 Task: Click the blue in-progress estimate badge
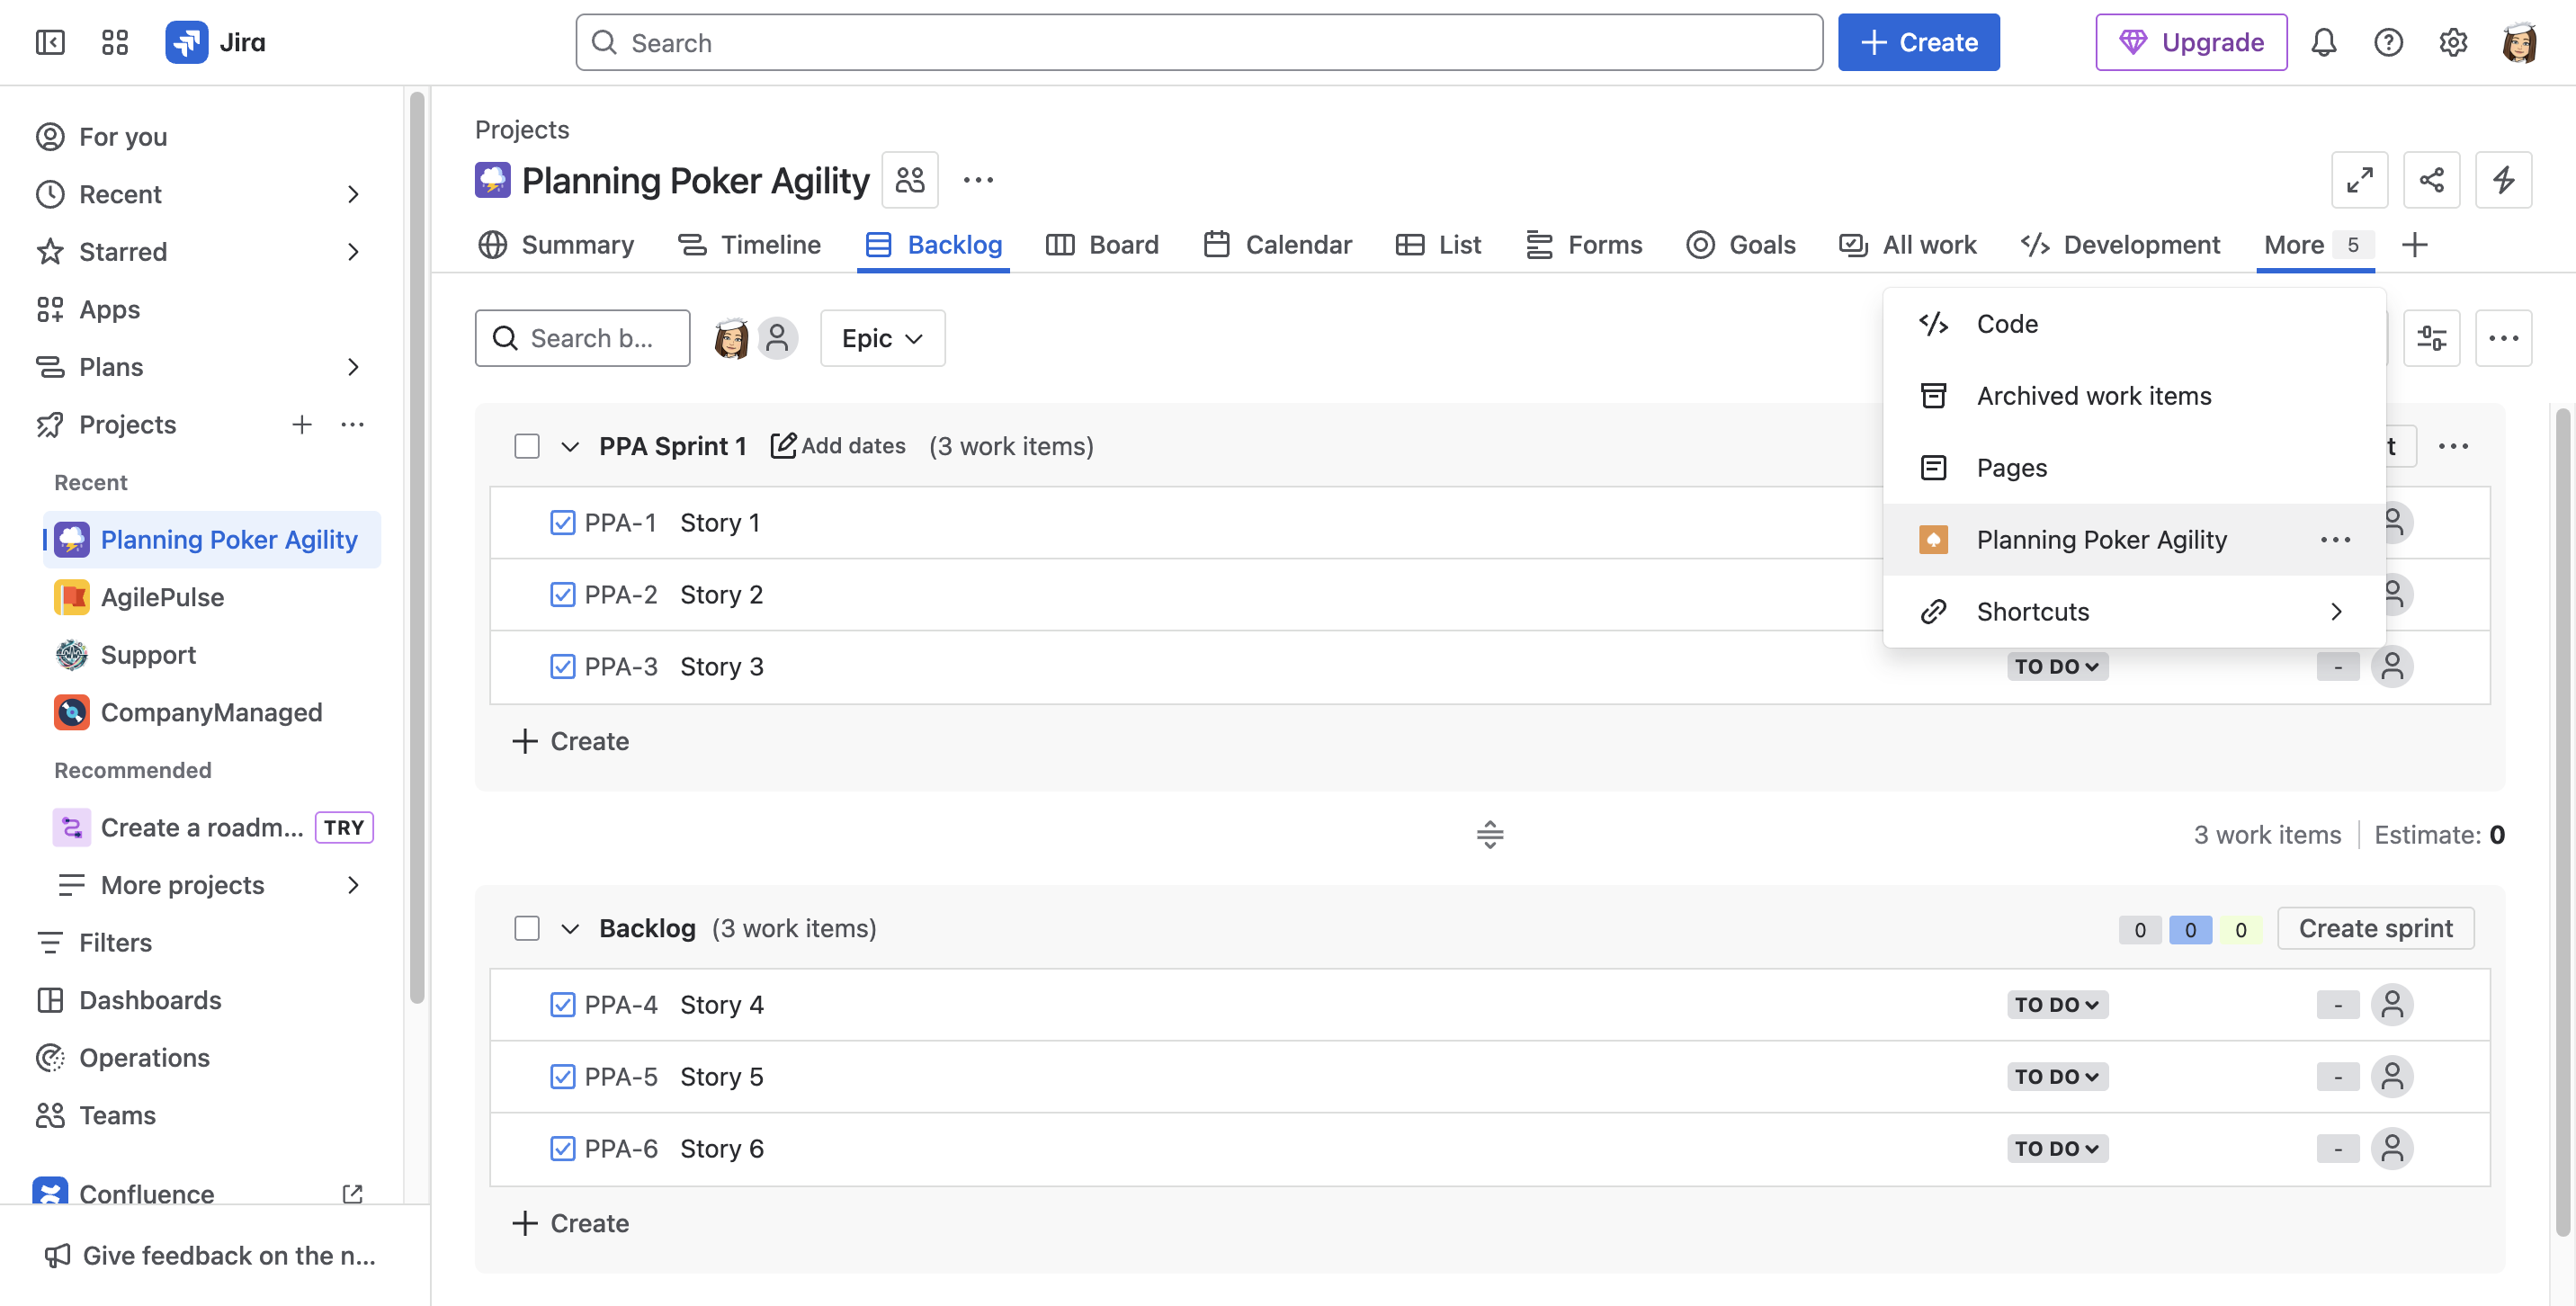(x=2190, y=929)
